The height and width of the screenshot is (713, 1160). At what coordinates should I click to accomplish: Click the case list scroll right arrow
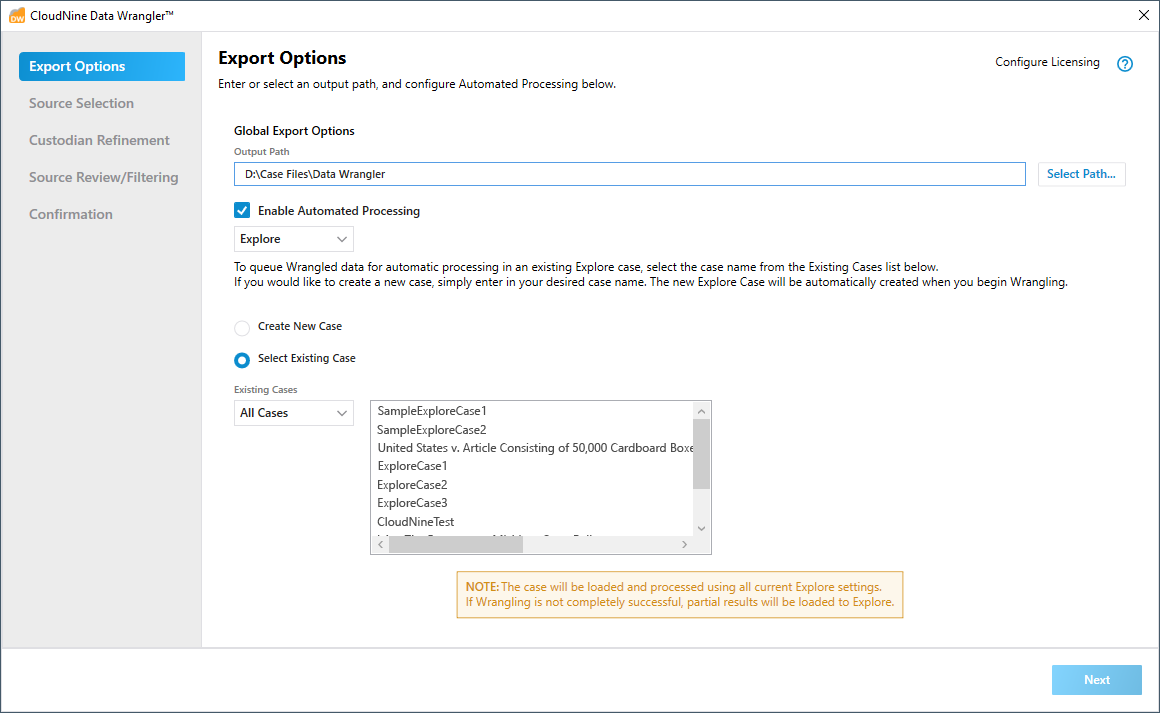[684, 544]
